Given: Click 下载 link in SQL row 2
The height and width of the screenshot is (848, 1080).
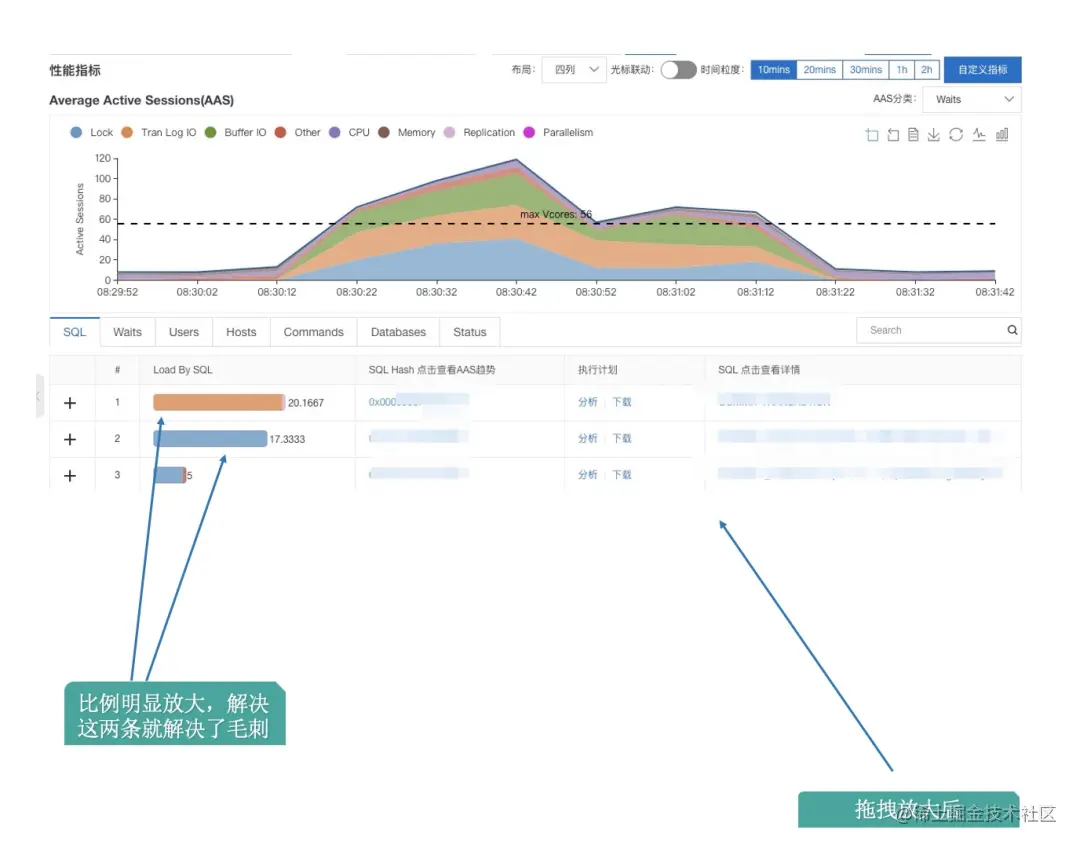Looking at the screenshot, I should [621, 439].
